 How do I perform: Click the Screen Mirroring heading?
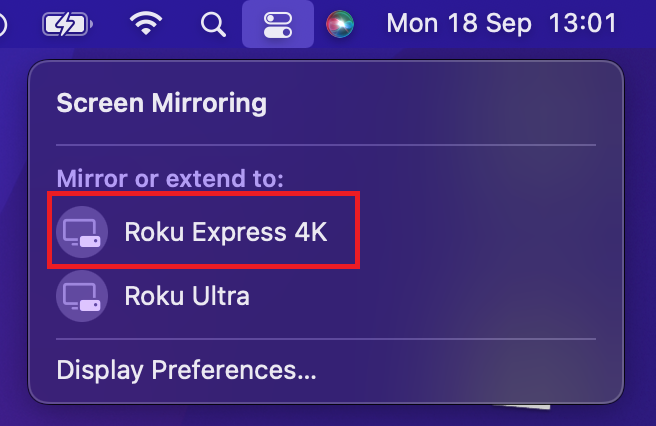point(161,103)
